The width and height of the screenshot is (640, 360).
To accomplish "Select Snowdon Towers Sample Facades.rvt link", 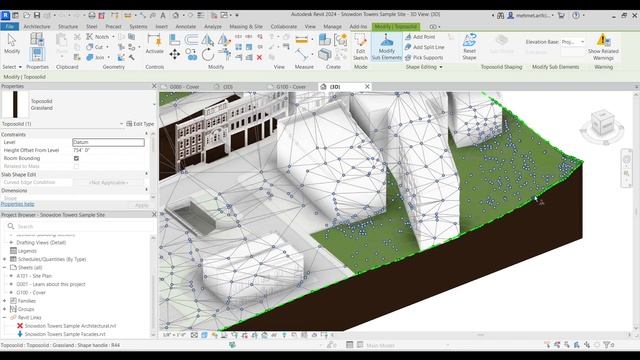I will coord(65,334).
